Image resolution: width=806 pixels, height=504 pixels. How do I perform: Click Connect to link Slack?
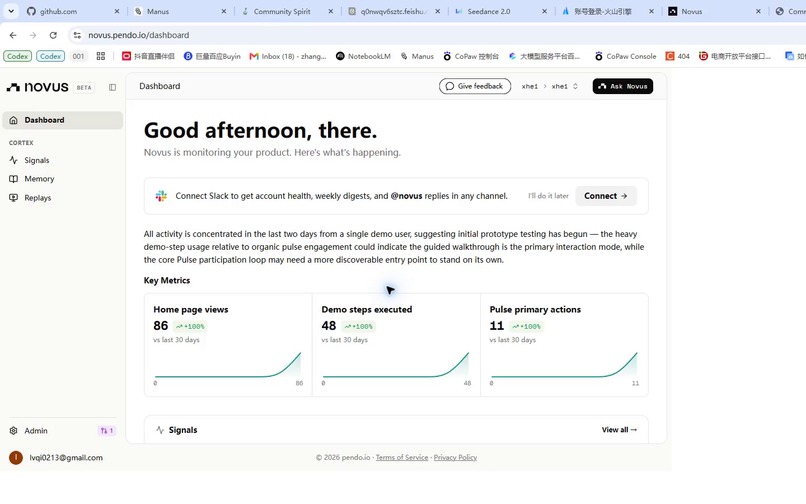pos(606,196)
